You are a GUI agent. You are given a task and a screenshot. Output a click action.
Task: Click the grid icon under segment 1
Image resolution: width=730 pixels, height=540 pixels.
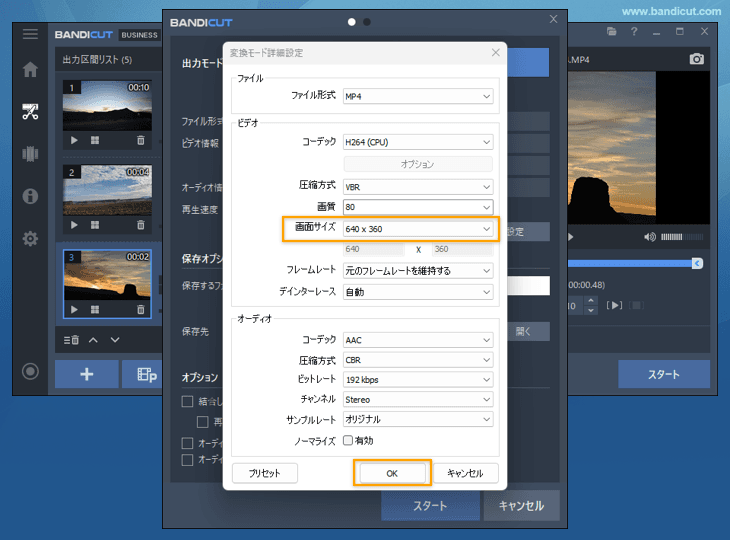[95, 140]
